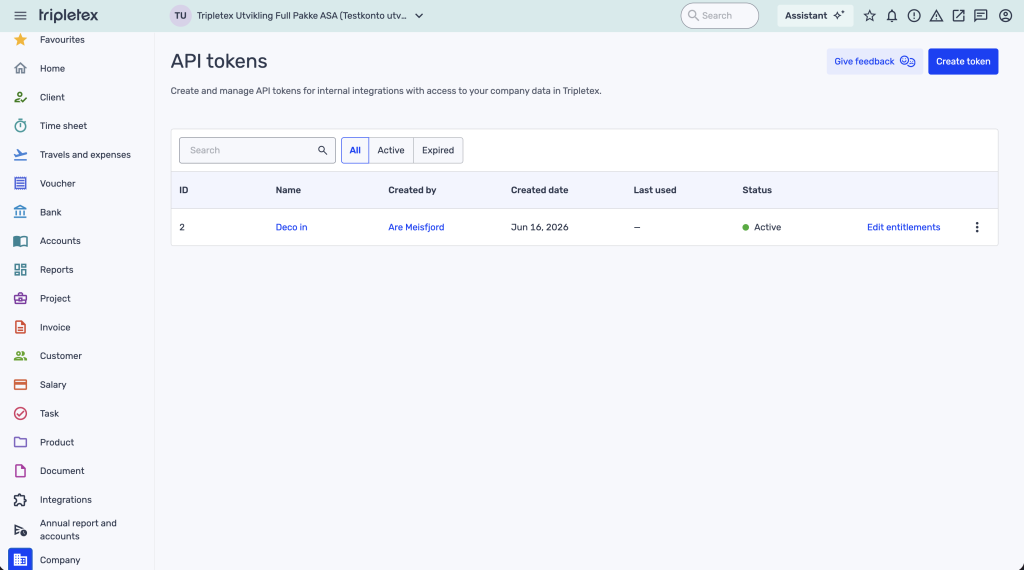Click the Created by column header
Screen dimensions: 1024x570
click(412, 190)
